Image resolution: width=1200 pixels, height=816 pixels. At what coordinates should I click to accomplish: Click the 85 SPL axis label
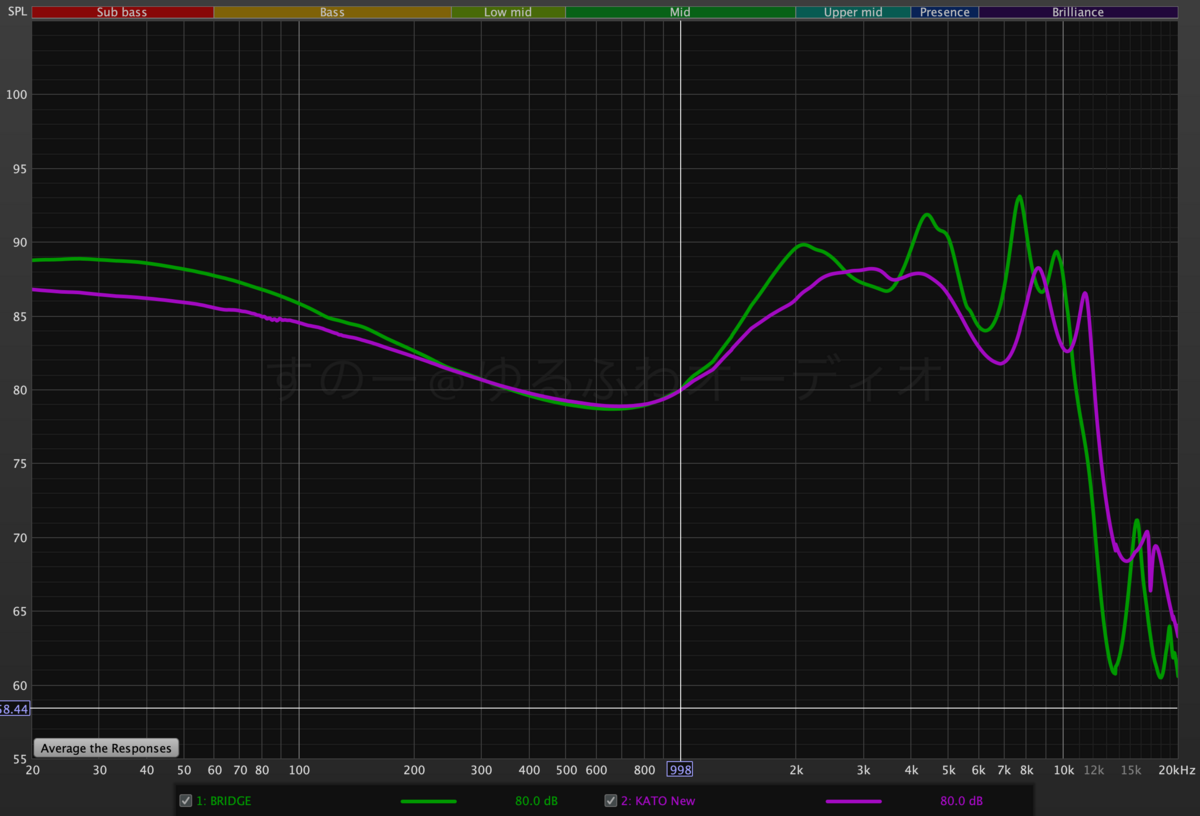(19, 316)
